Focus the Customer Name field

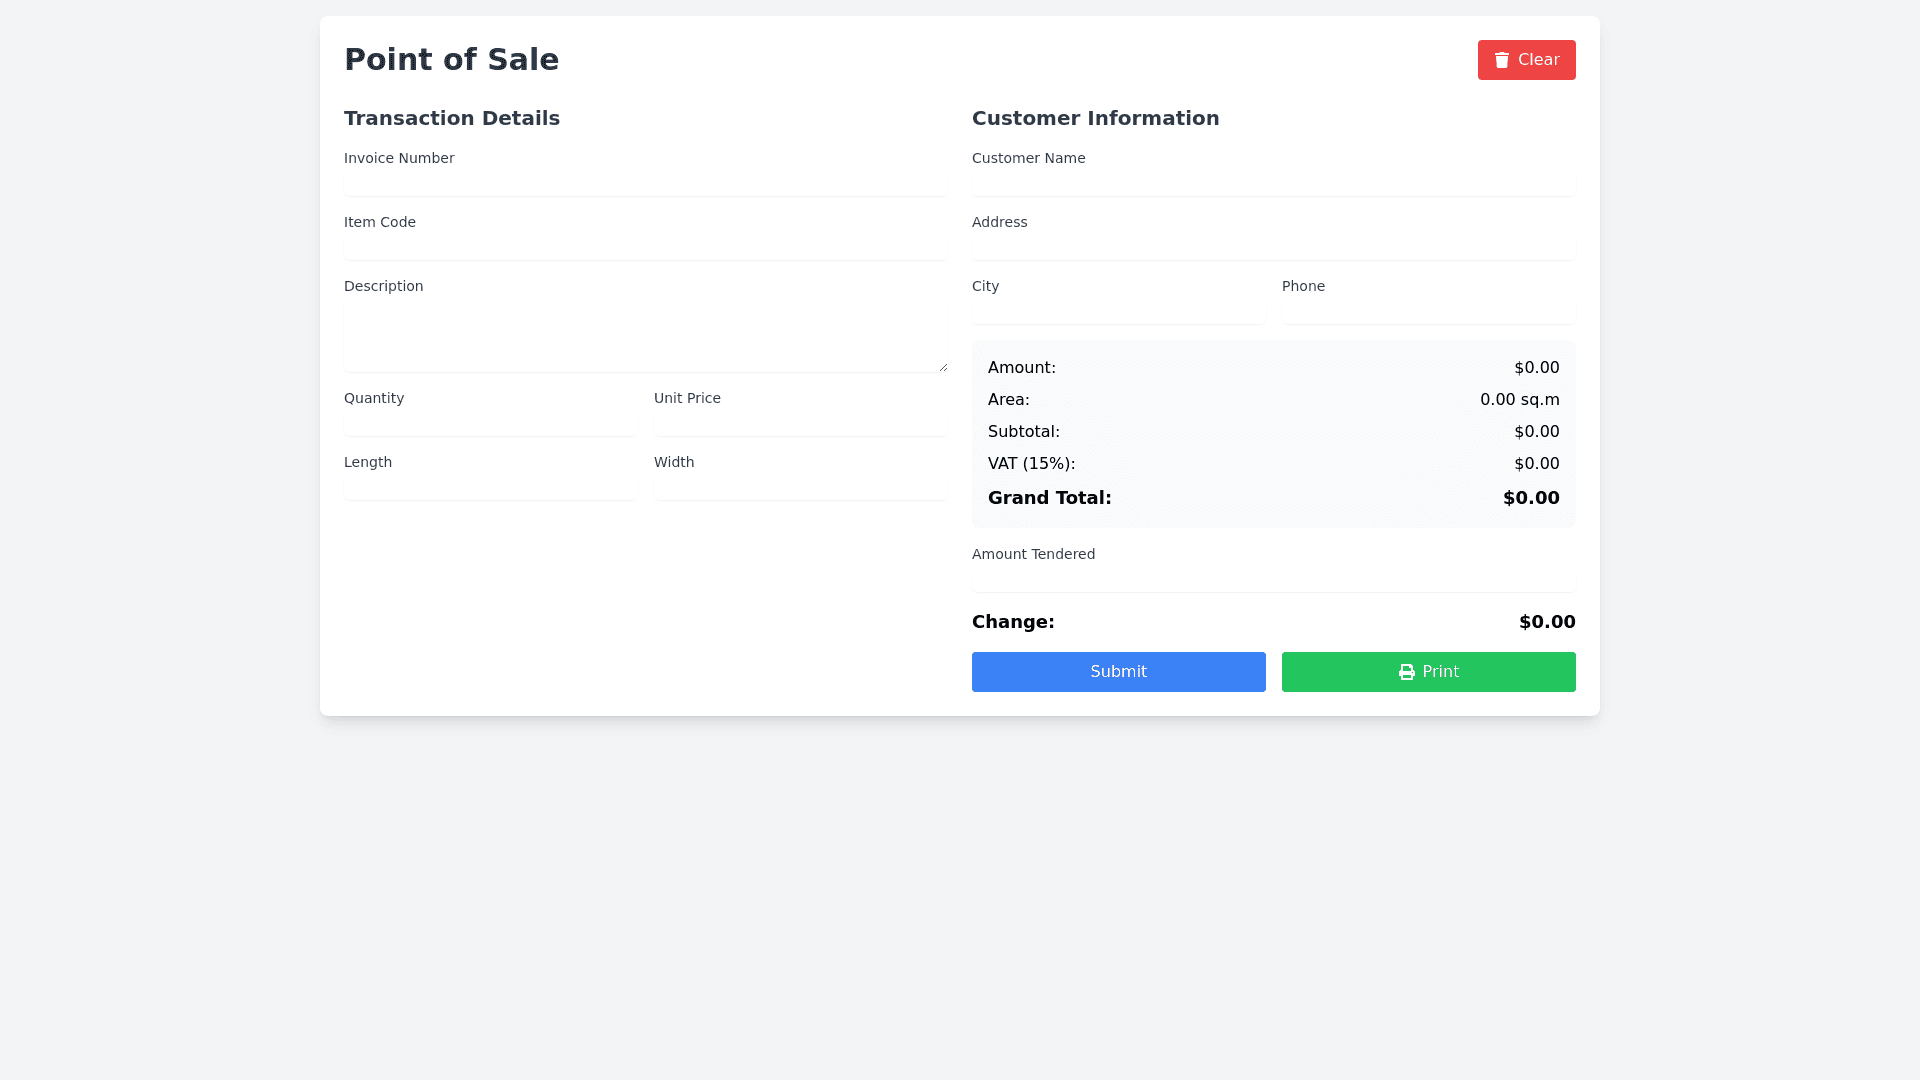(x=1273, y=184)
